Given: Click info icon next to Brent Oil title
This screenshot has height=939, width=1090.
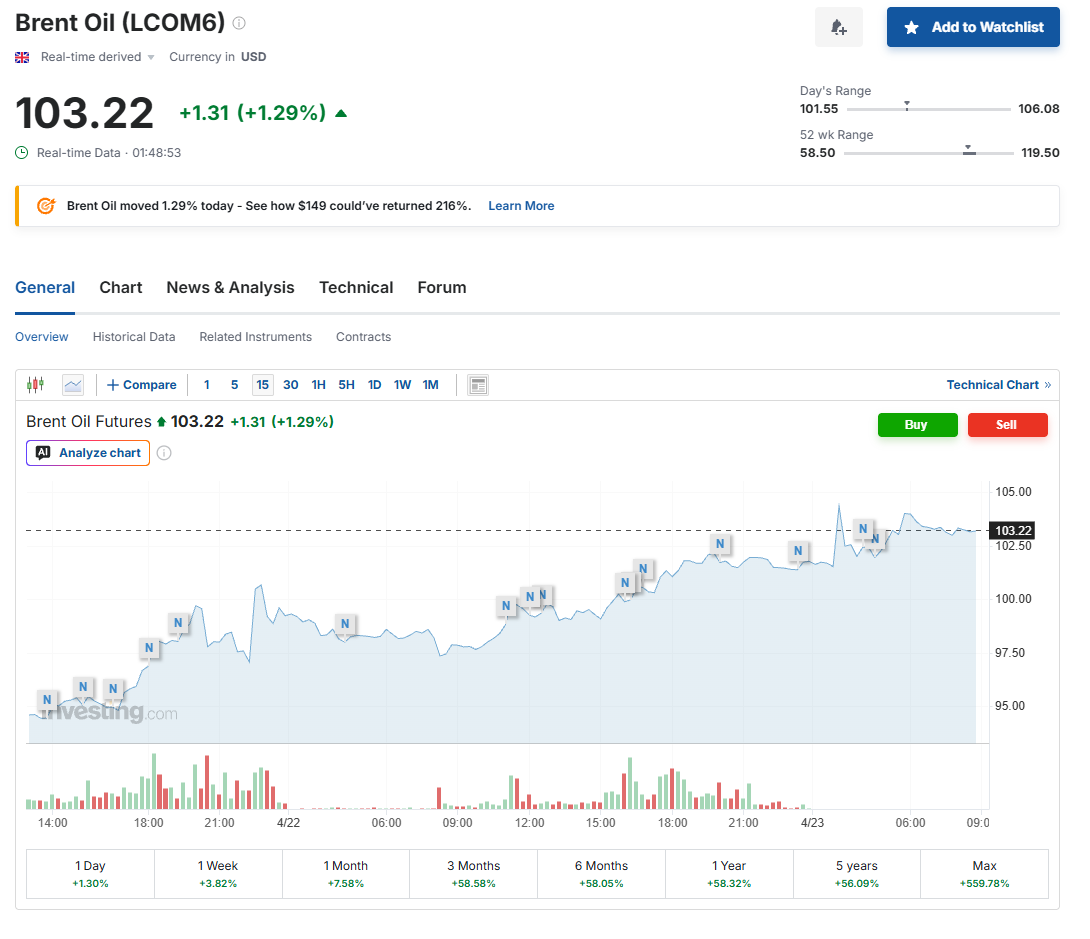Looking at the screenshot, I should pyautogui.click(x=239, y=23).
